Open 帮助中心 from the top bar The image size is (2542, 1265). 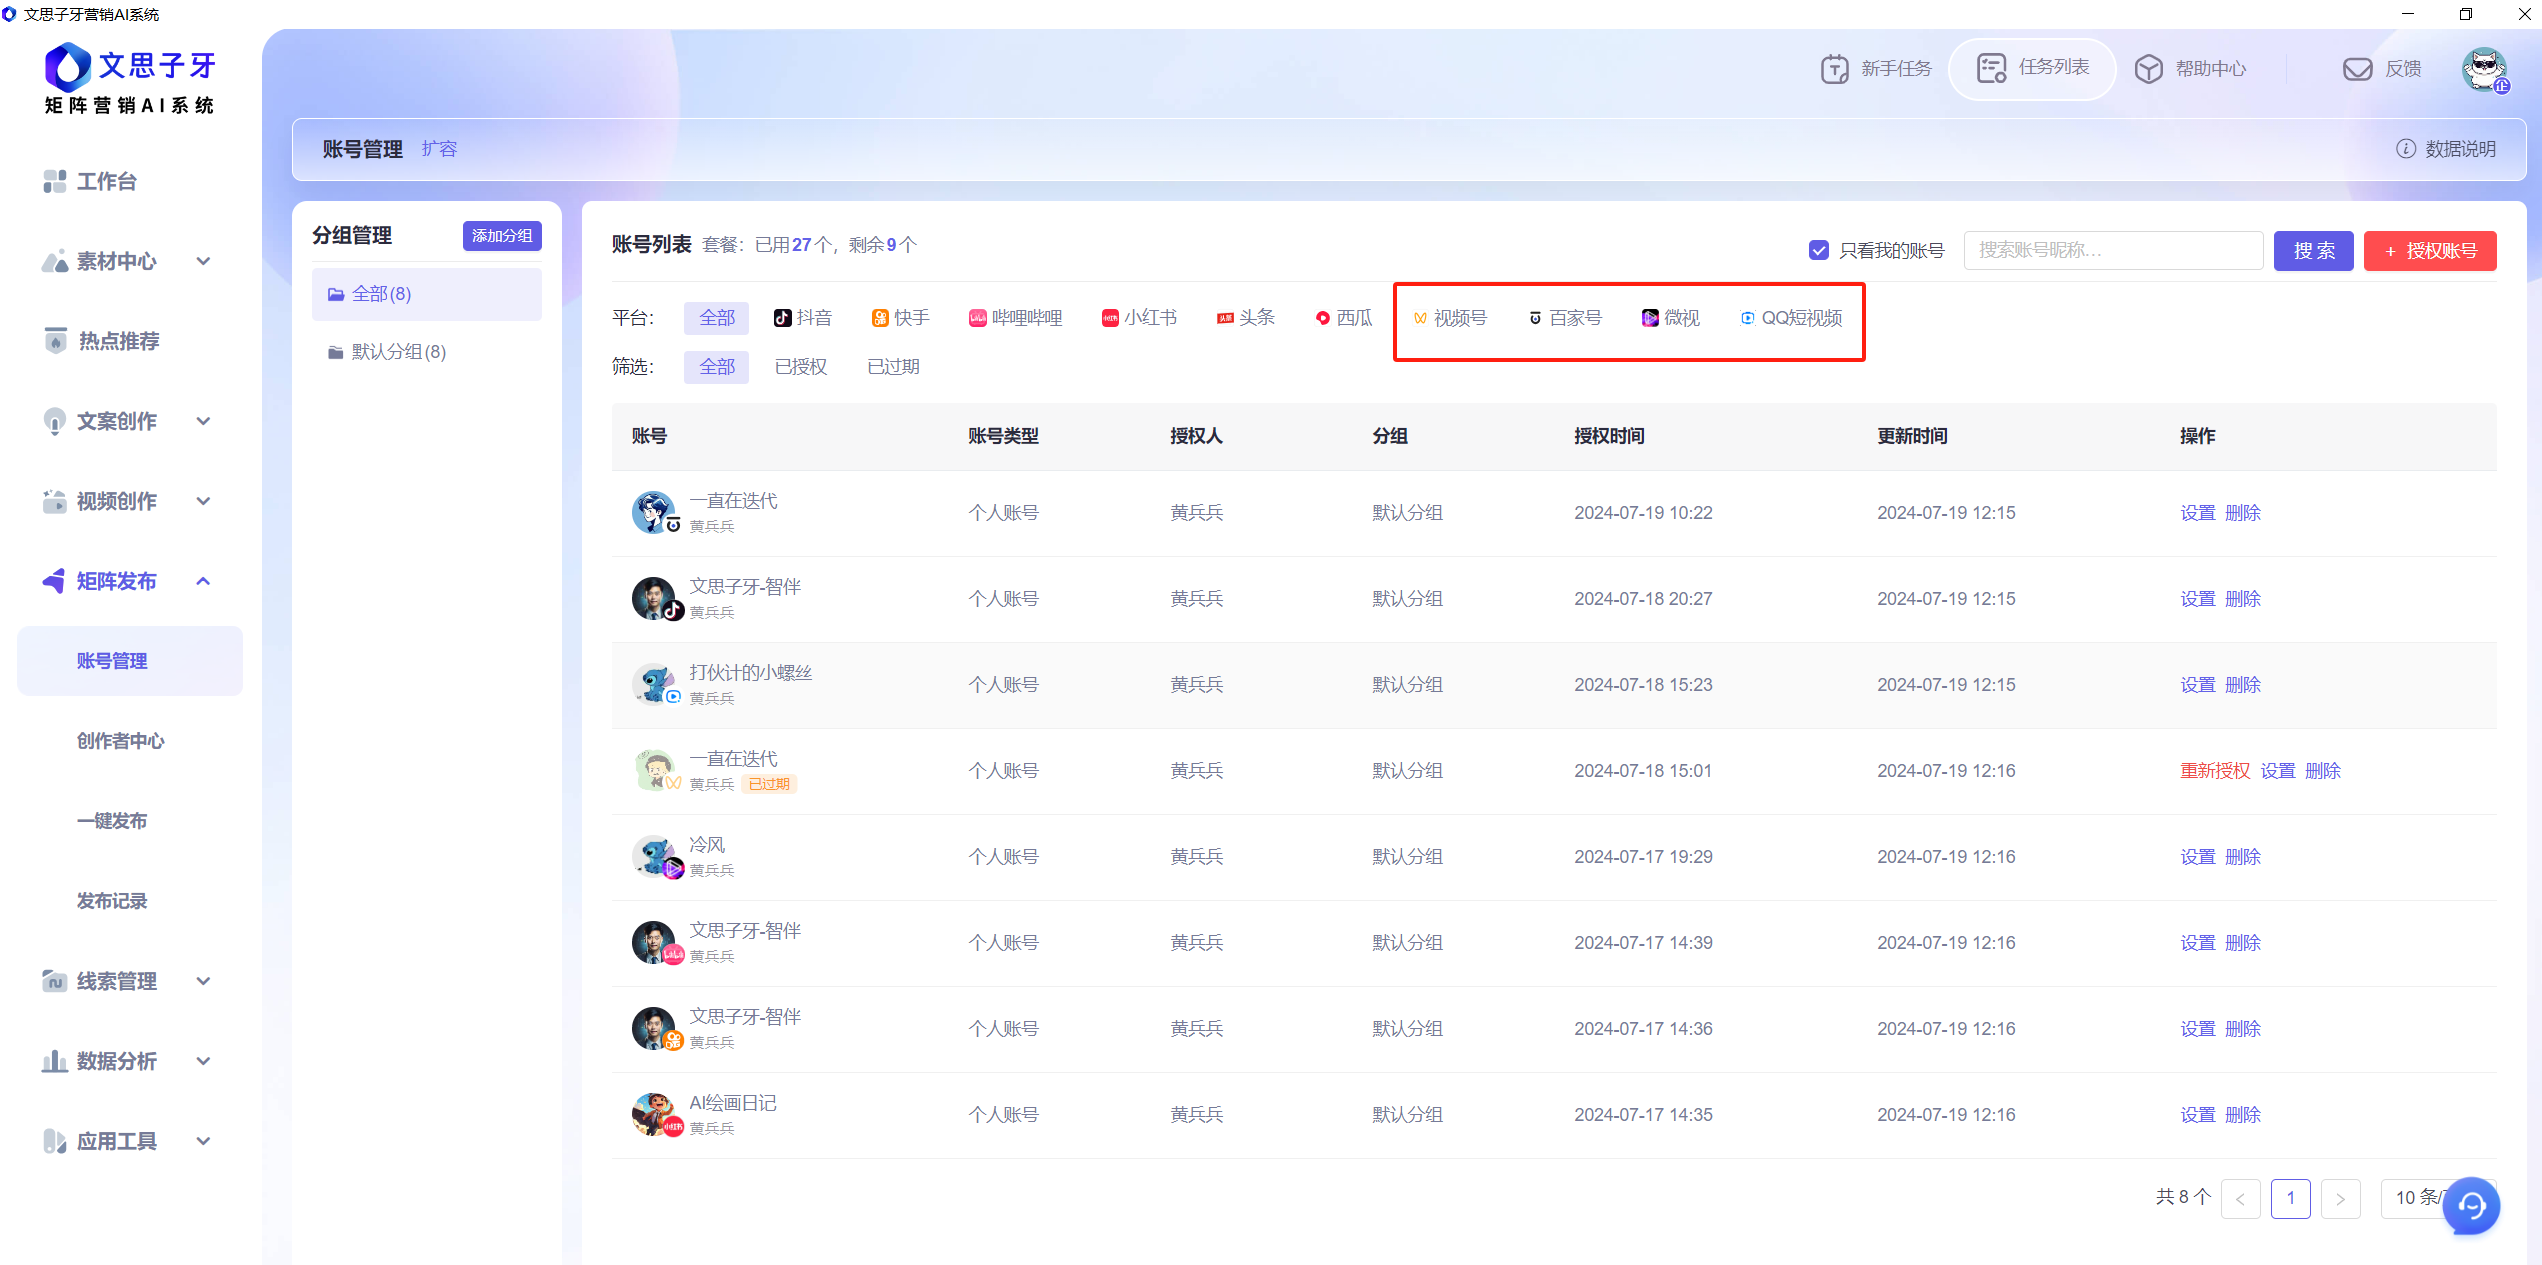pos(2191,69)
